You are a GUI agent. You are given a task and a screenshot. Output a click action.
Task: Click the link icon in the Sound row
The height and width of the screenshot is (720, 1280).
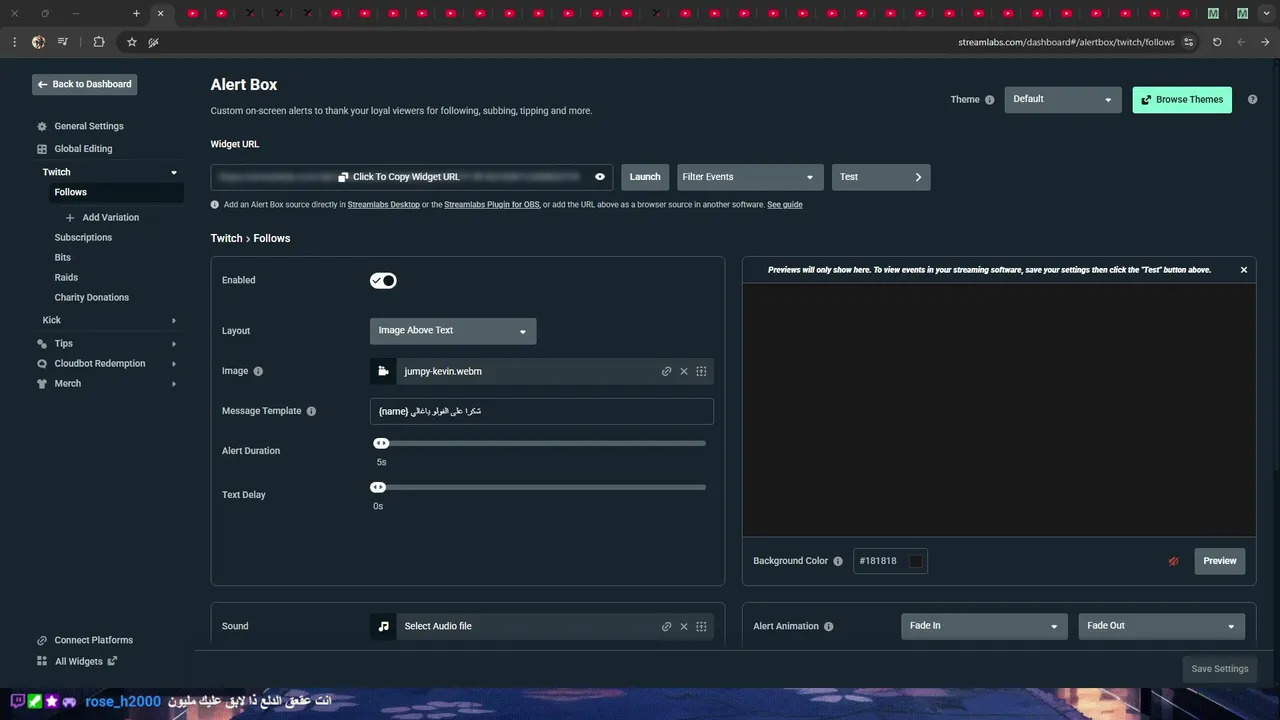(666, 626)
